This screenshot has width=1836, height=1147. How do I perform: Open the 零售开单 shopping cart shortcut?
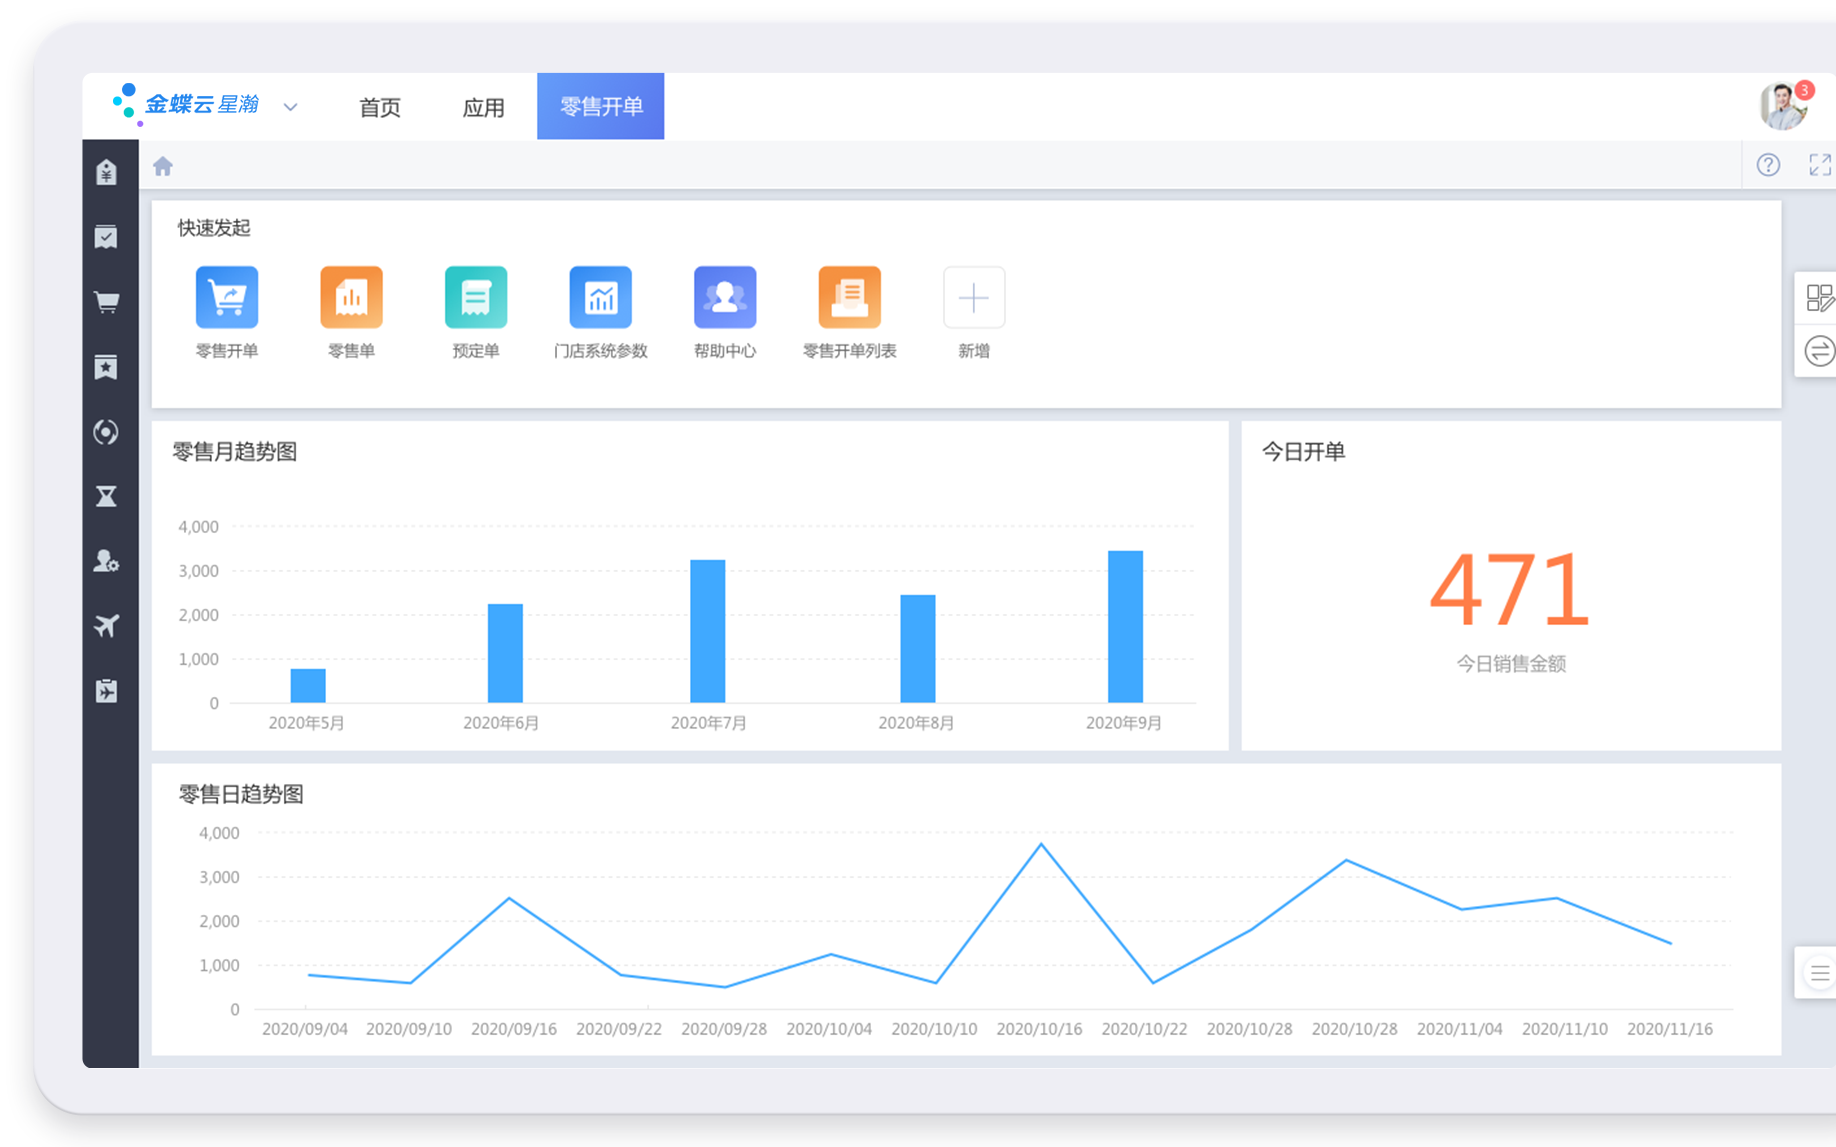(227, 298)
